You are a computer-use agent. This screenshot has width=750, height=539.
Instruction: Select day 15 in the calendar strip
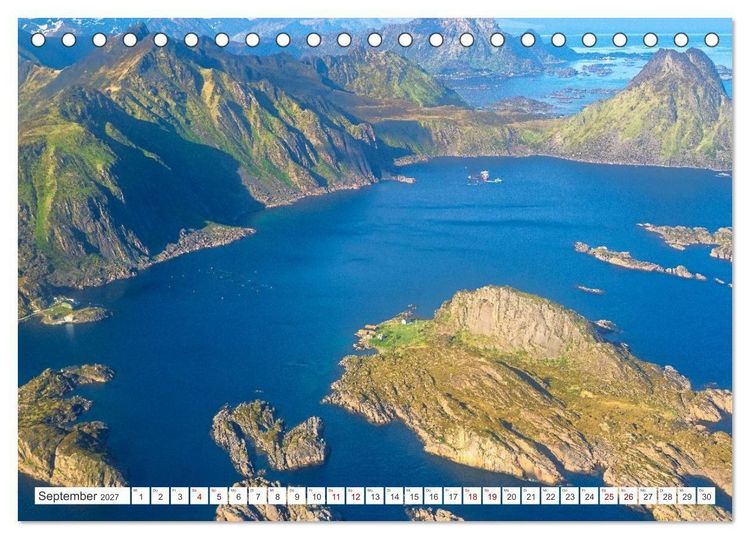414,496
